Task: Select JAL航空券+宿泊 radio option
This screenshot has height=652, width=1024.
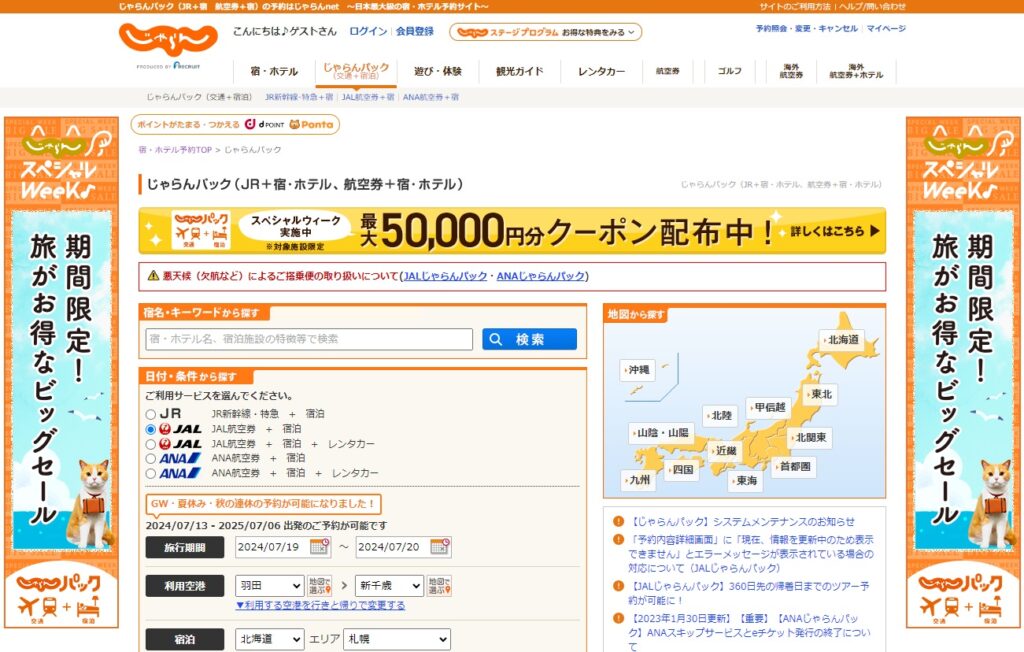Action: pyautogui.click(x=151, y=429)
